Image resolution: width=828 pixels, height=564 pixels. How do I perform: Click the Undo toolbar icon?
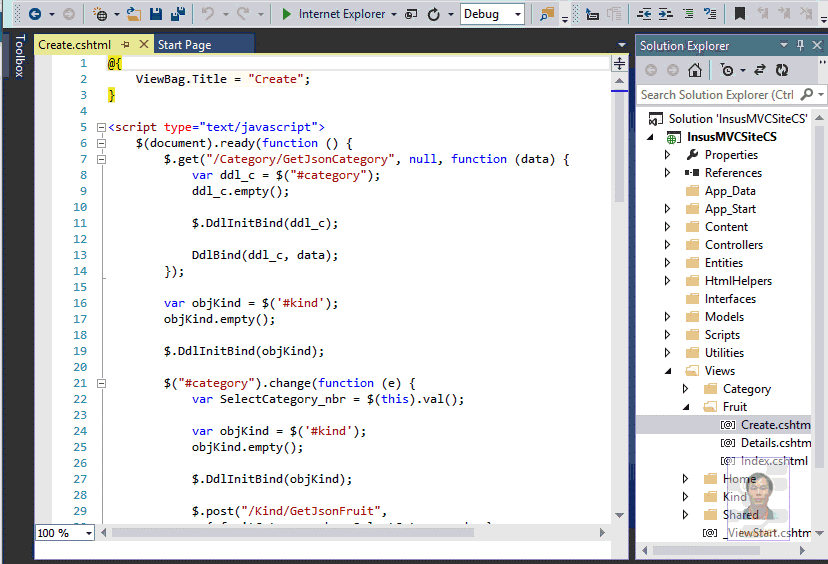208,14
